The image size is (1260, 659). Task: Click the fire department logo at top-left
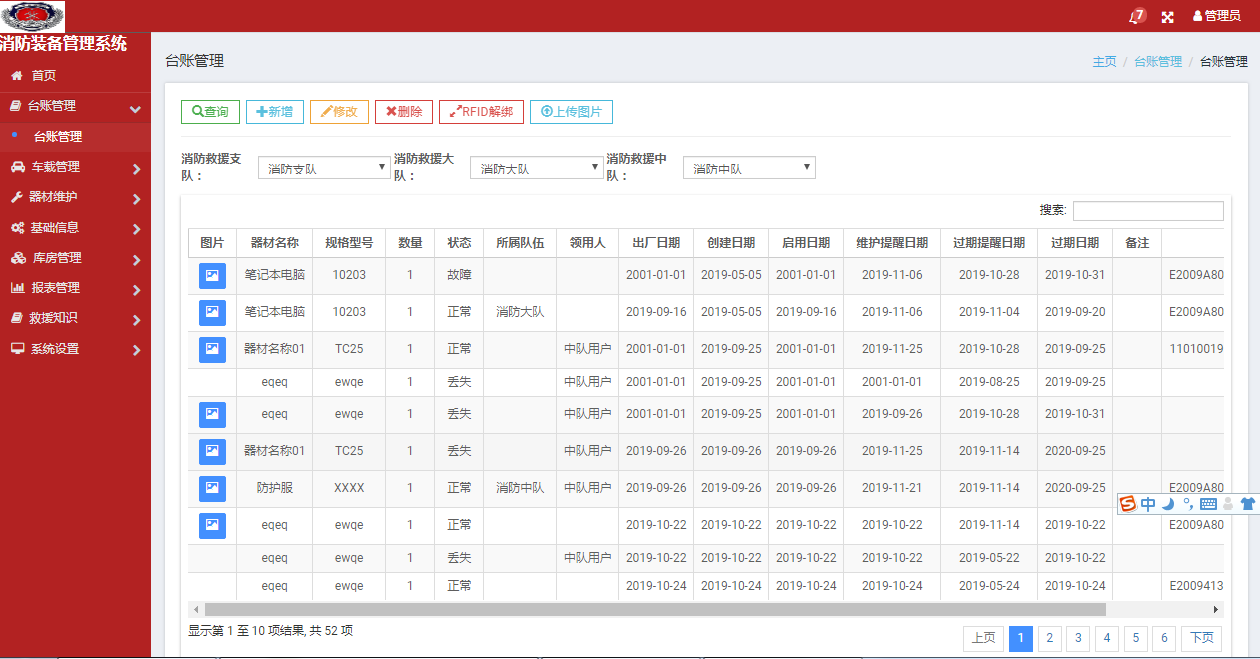click(33, 16)
